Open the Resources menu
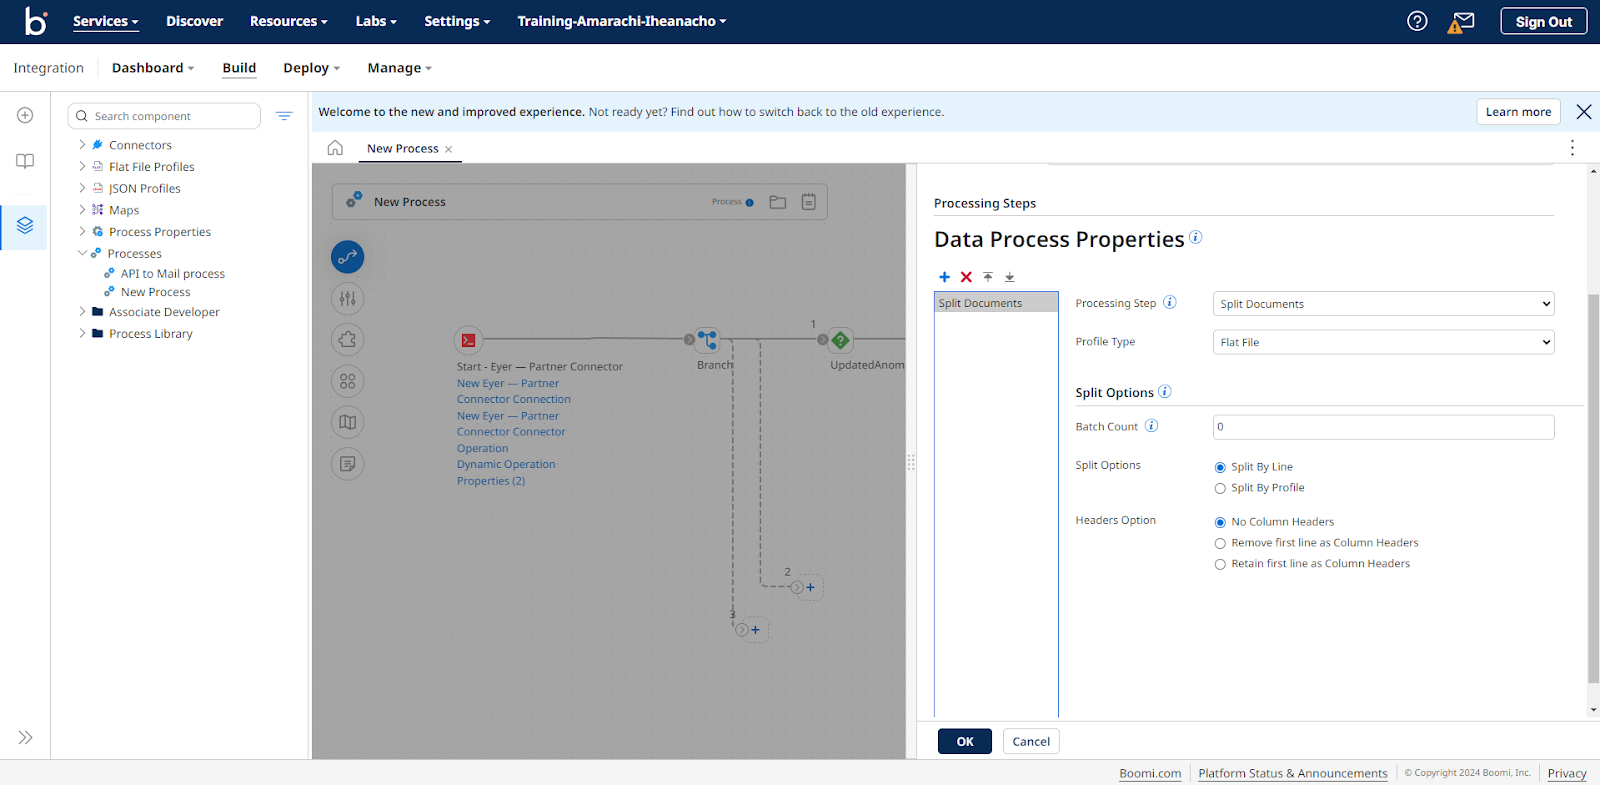The width and height of the screenshot is (1600, 785). point(289,21)
